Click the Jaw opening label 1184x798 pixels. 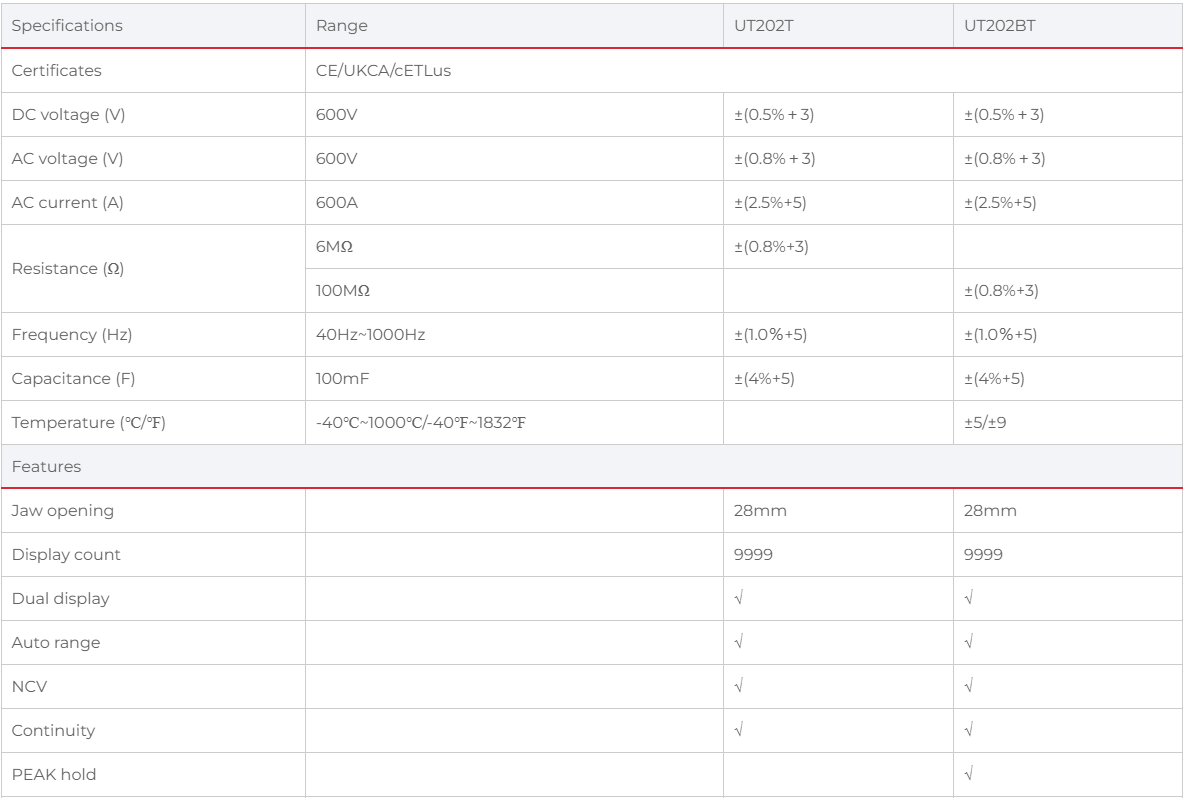tap(63, 510)
